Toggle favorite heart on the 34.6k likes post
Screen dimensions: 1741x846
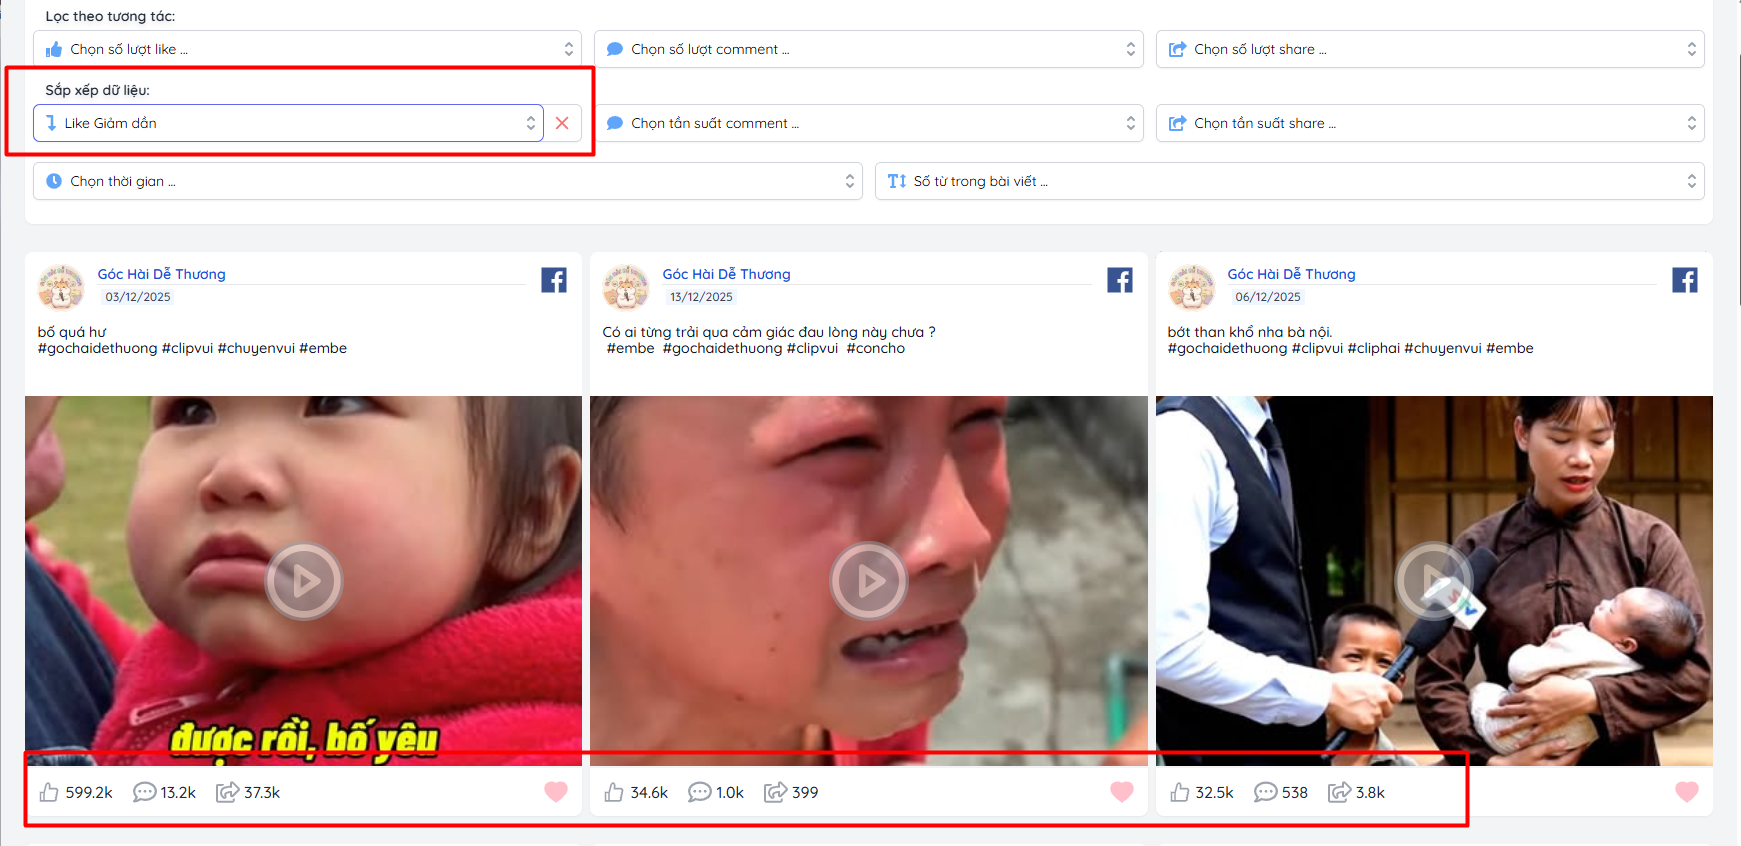(x=1121, y=791)
